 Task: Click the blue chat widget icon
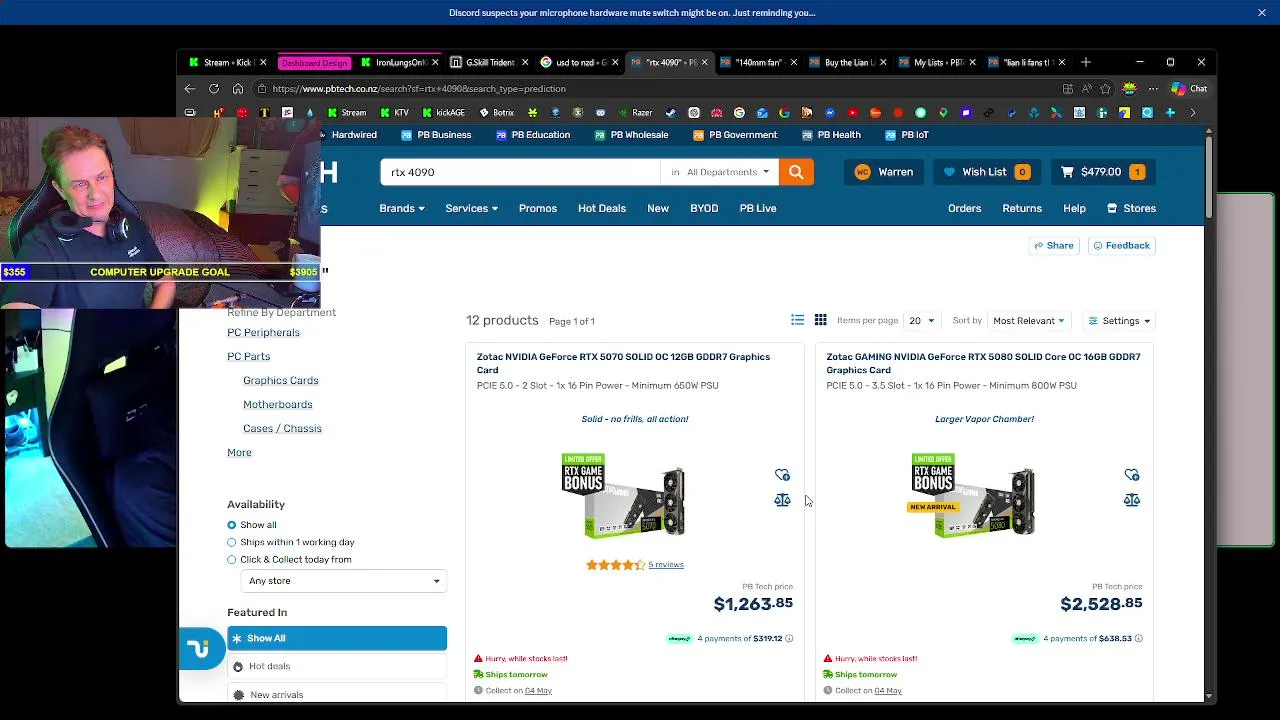click(x=200, y=650)
